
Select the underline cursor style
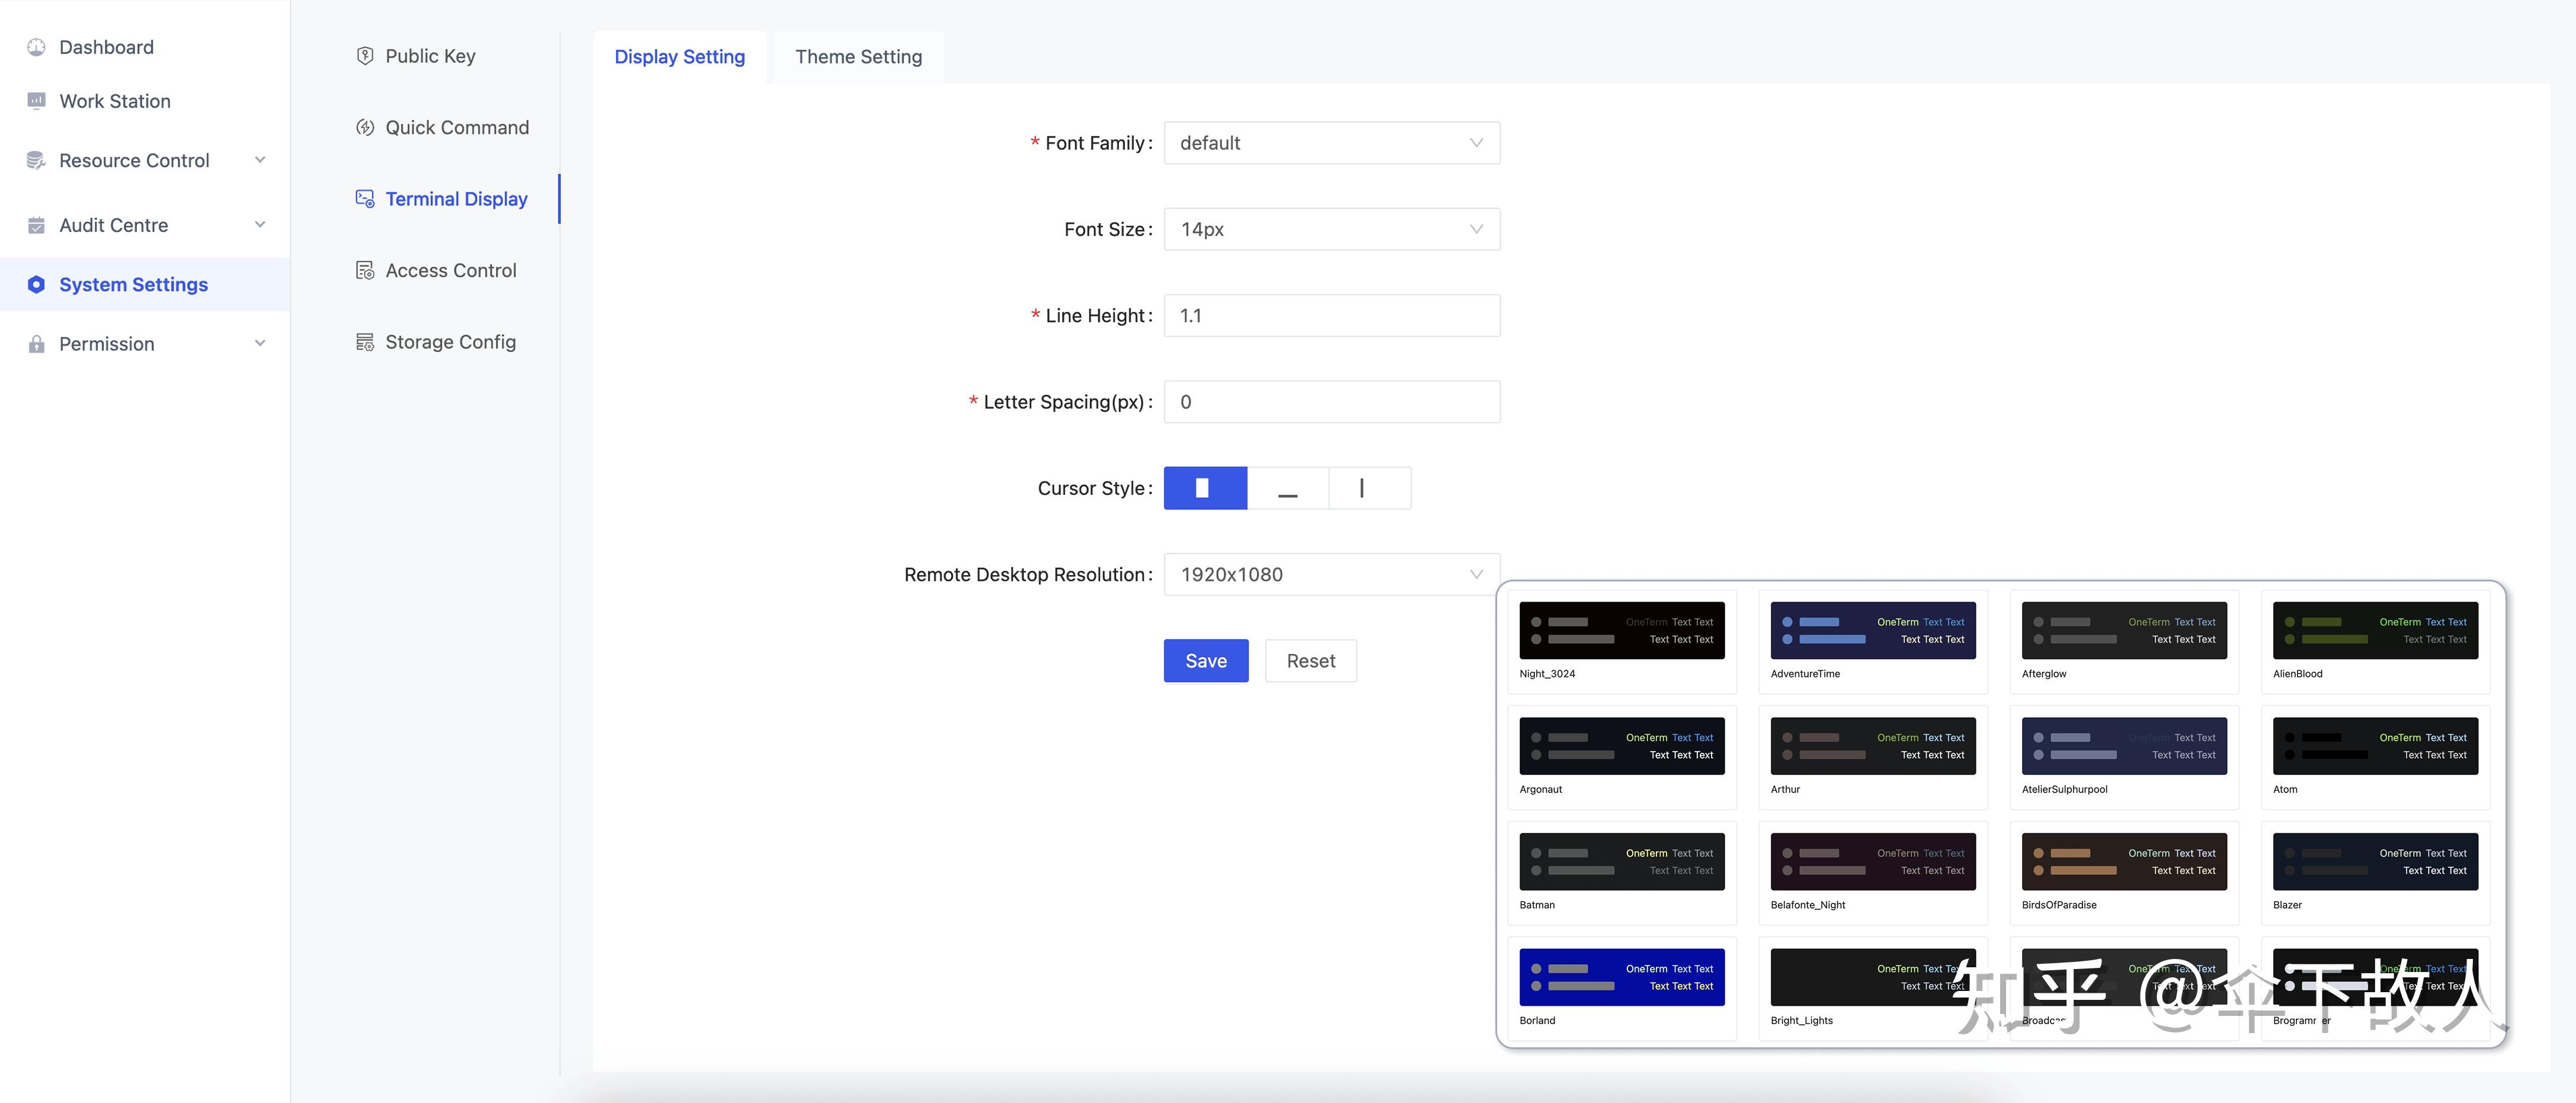coord(1287,488)
